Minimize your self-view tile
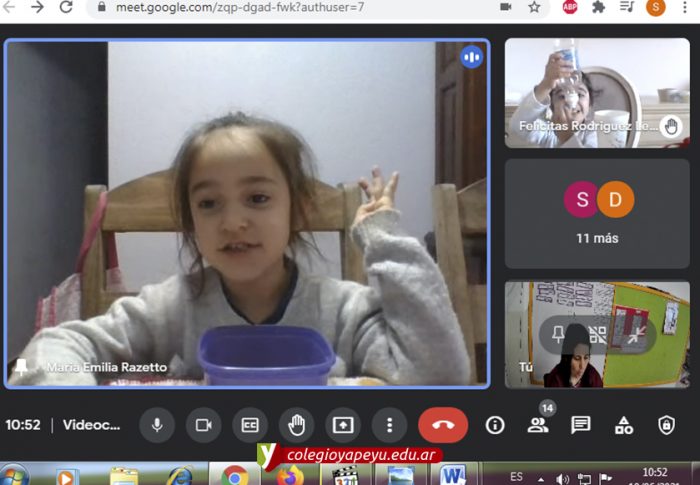This screenshot has width=700, height=485. click(637, 335)
